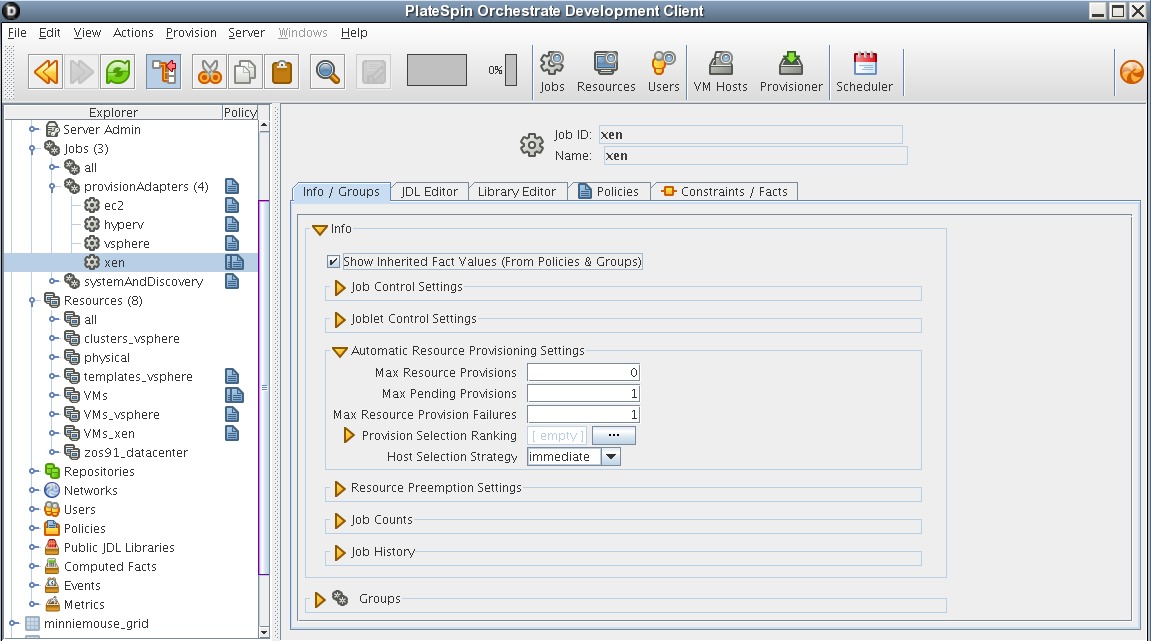The width and height of the screenshot is (1151, 641).
Task: Click the clipboard paste icon
Action: pyautogui.click(x=282, y=71)
